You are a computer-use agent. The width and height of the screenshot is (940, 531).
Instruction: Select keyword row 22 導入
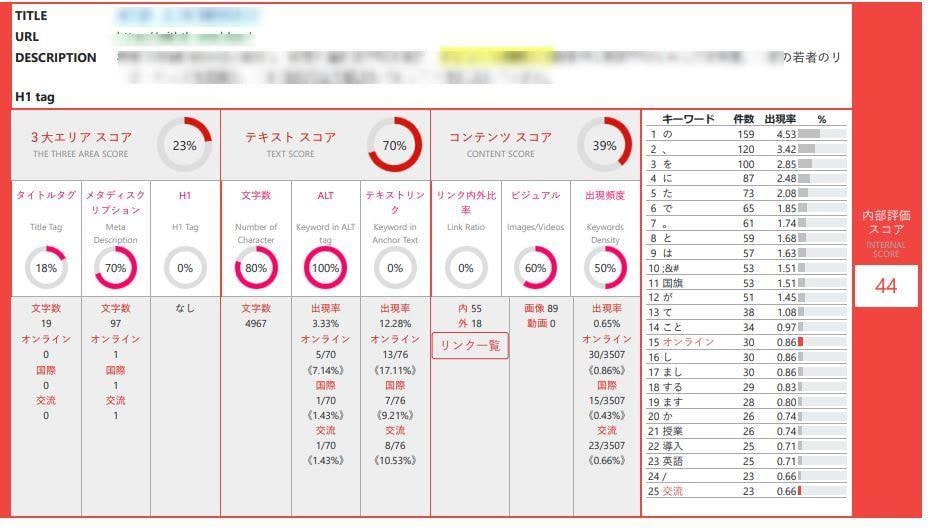[x=746, y=446]
